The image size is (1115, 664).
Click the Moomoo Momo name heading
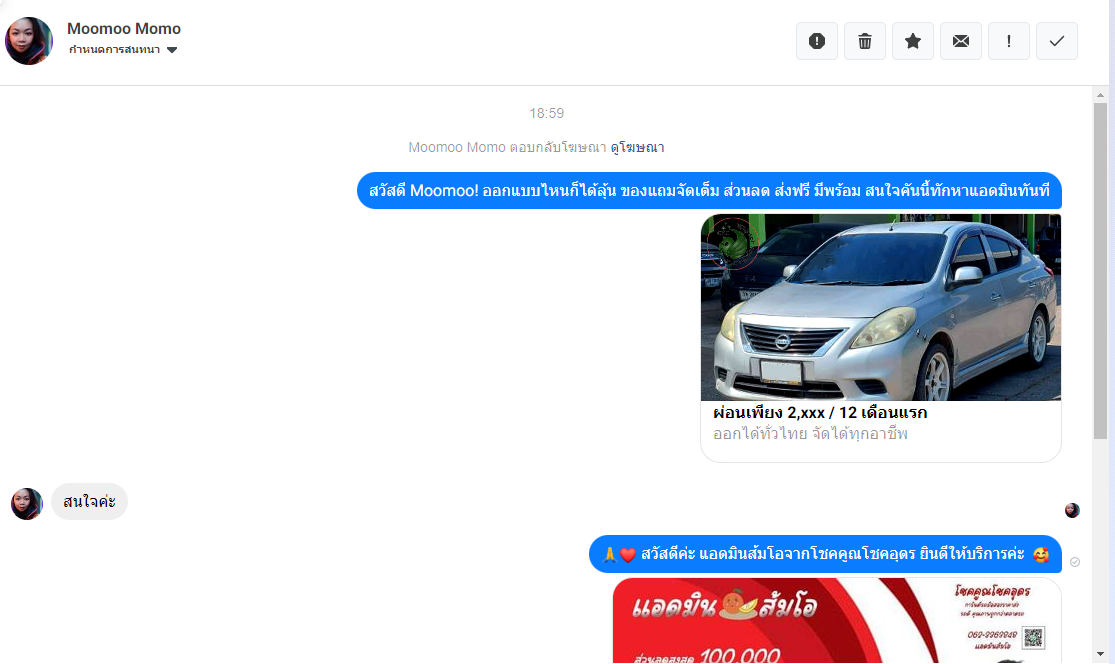click(x=124, y=28)
